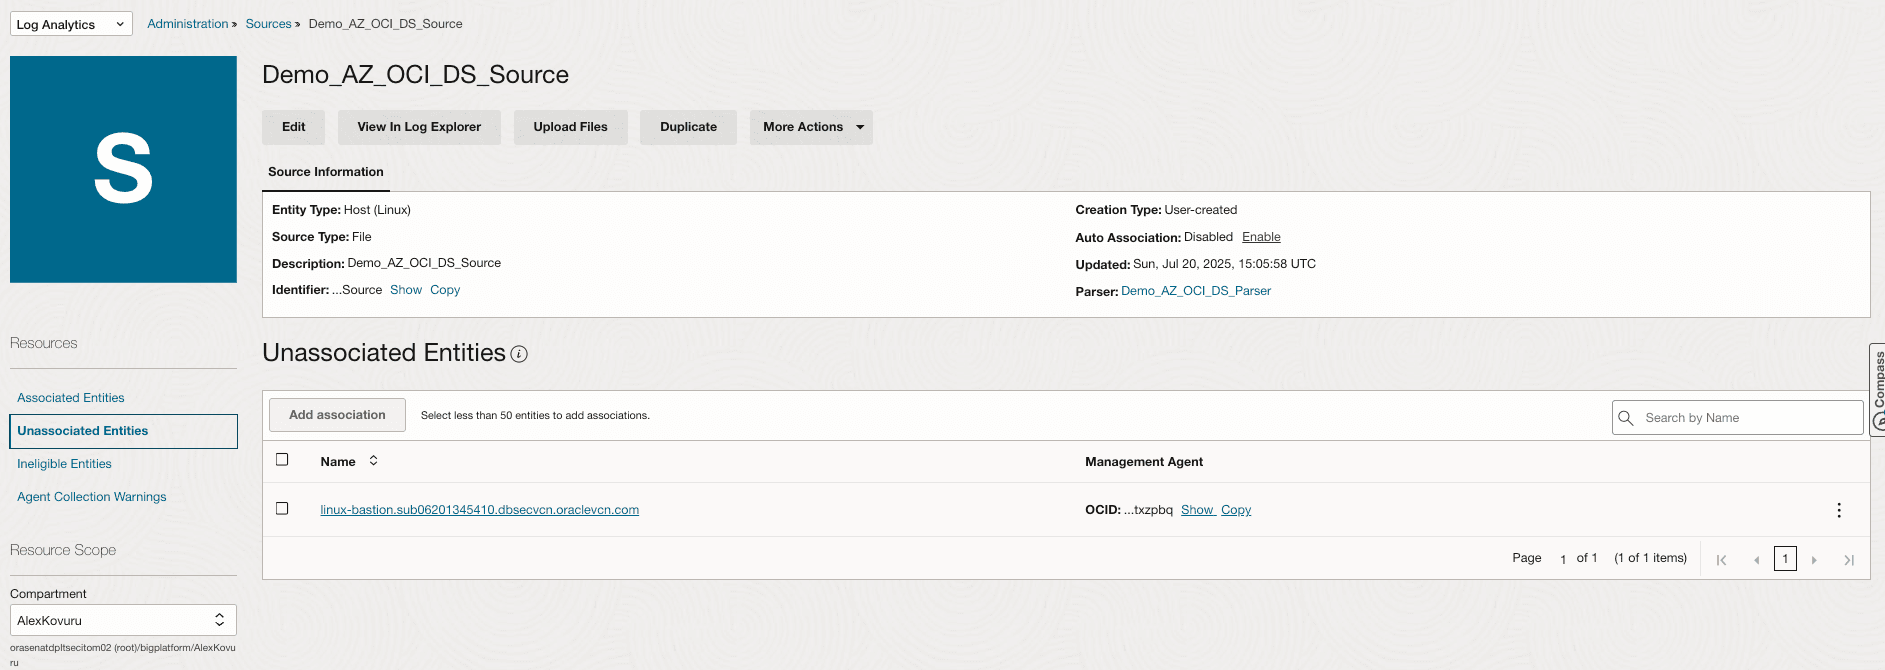Click the Name column sort arrows

373,461
